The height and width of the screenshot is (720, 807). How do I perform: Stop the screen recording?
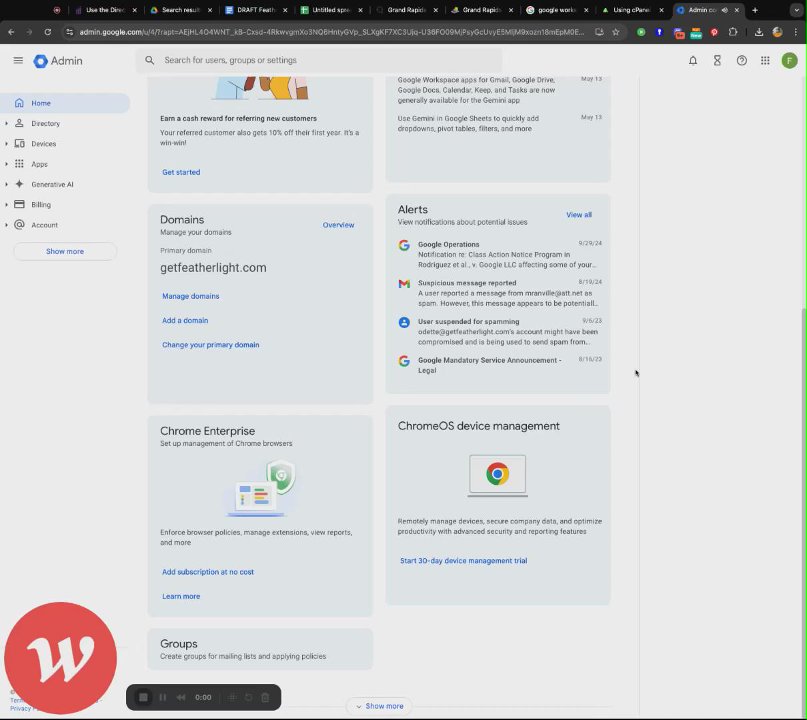(x=143, y=697)
